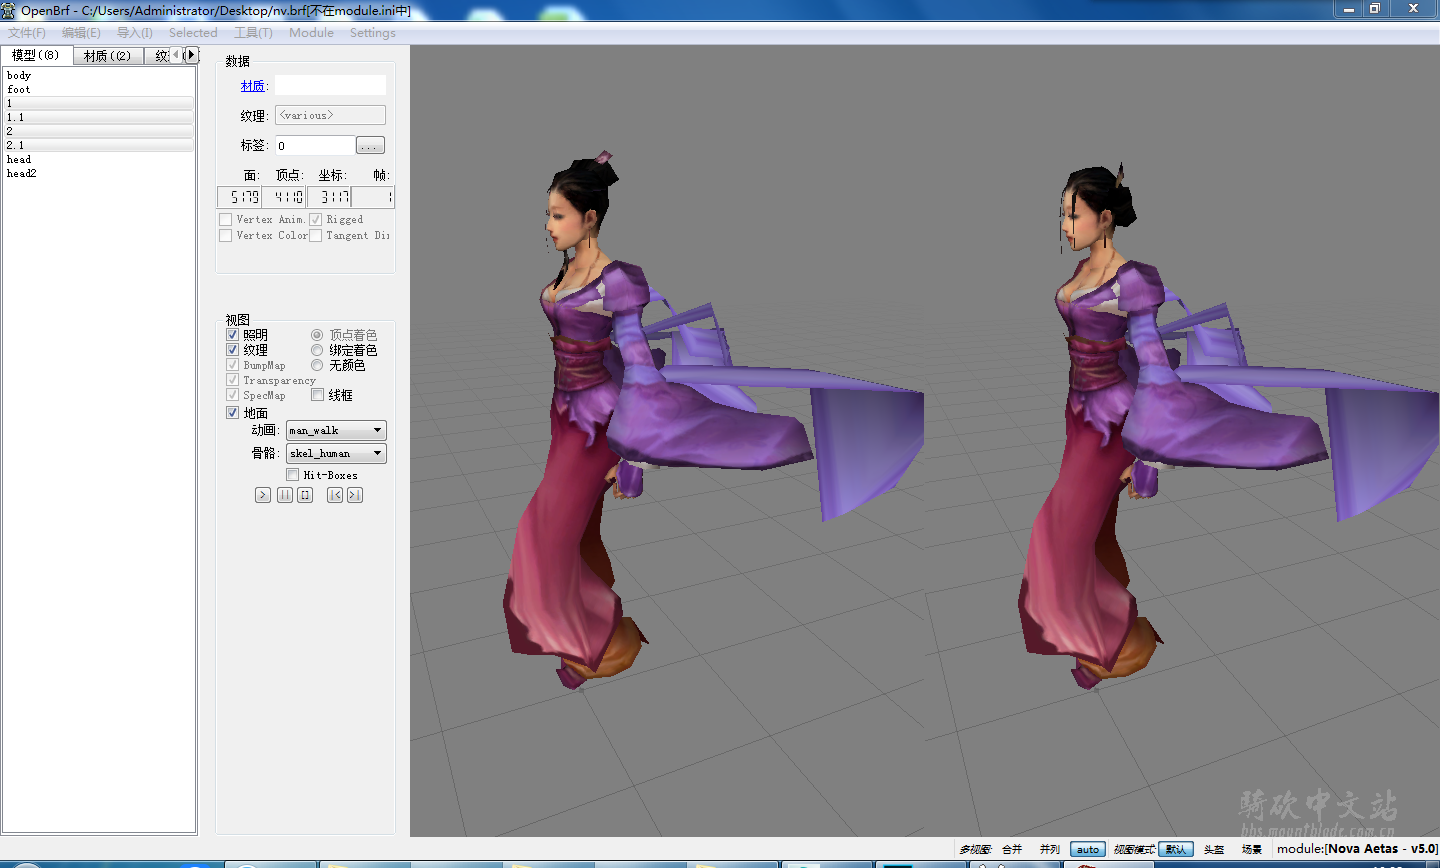
Task: Open the 工具(T) menu
Action: (253, 33)
